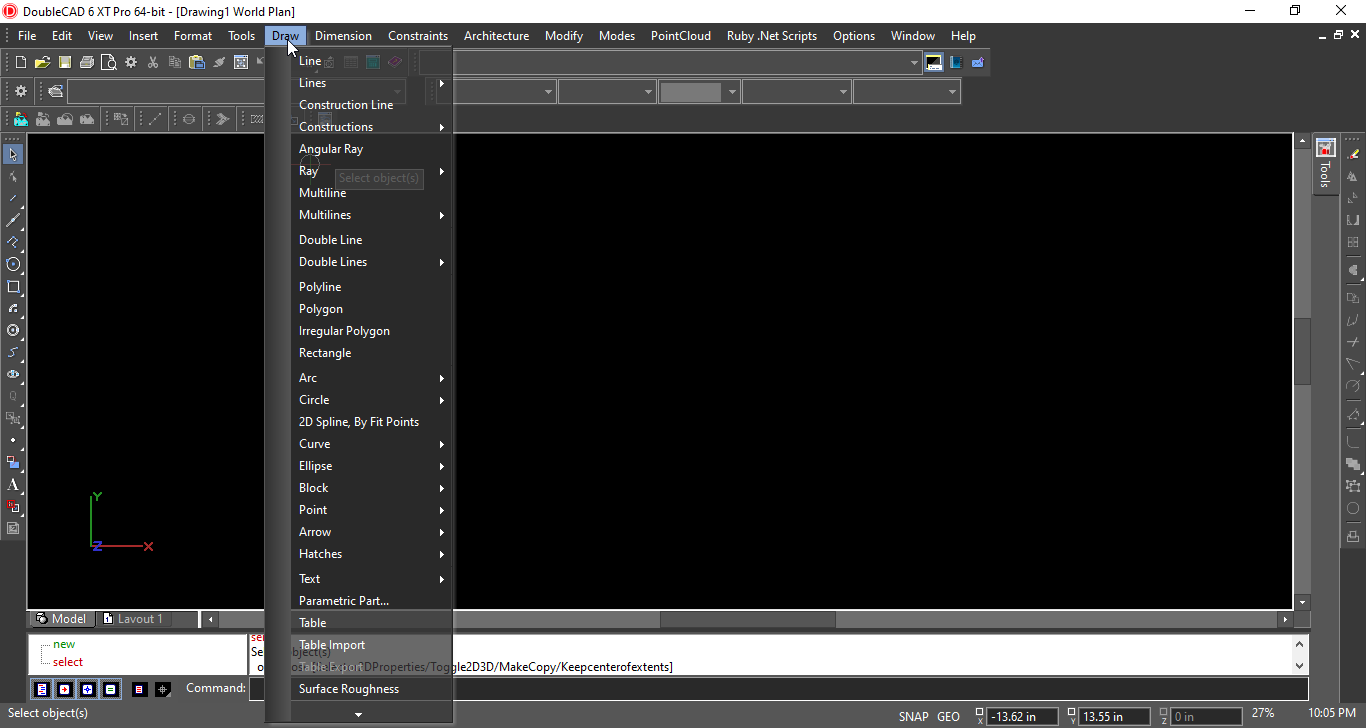Click the horizontal scrollbar thumb under the canvas

pyautogui.click(x=747, y=620)
